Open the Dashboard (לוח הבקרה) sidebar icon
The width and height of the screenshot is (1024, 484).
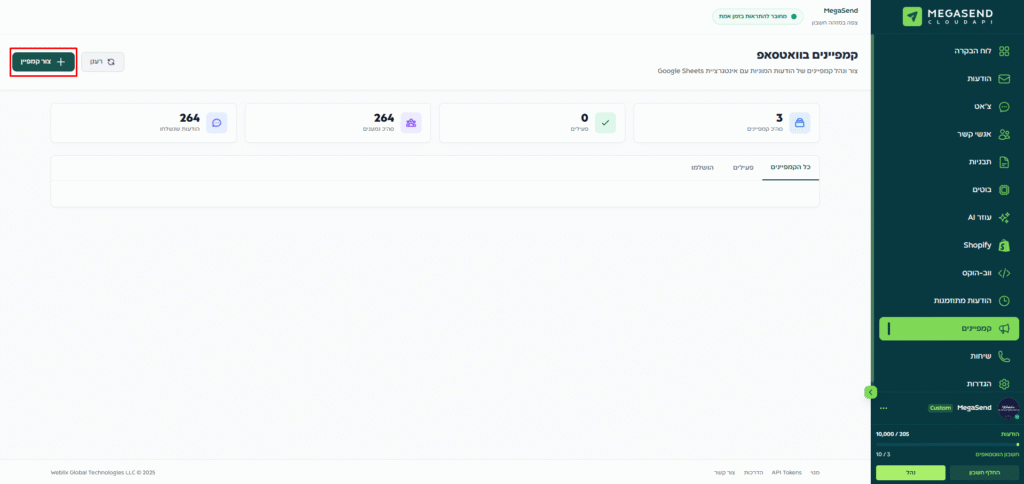click(x=1004, y=50)
